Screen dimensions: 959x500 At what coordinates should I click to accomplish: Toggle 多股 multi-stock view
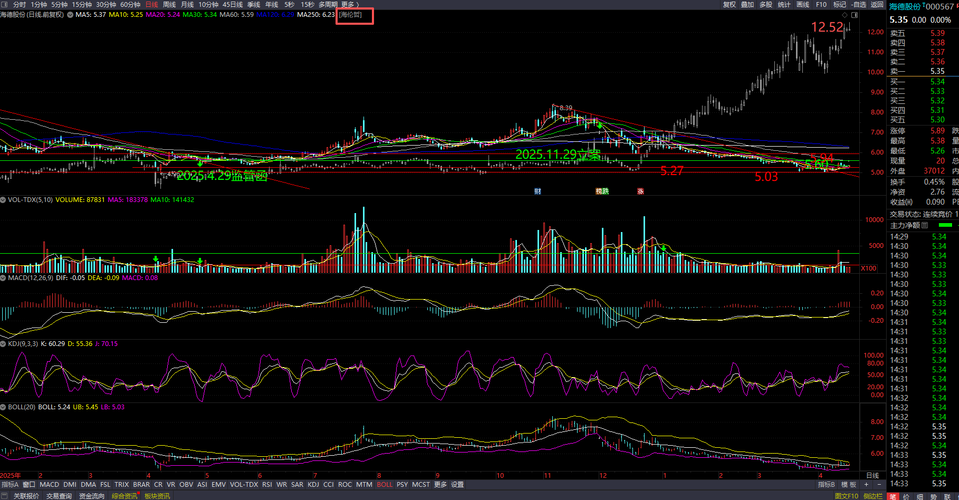(766, 5)
